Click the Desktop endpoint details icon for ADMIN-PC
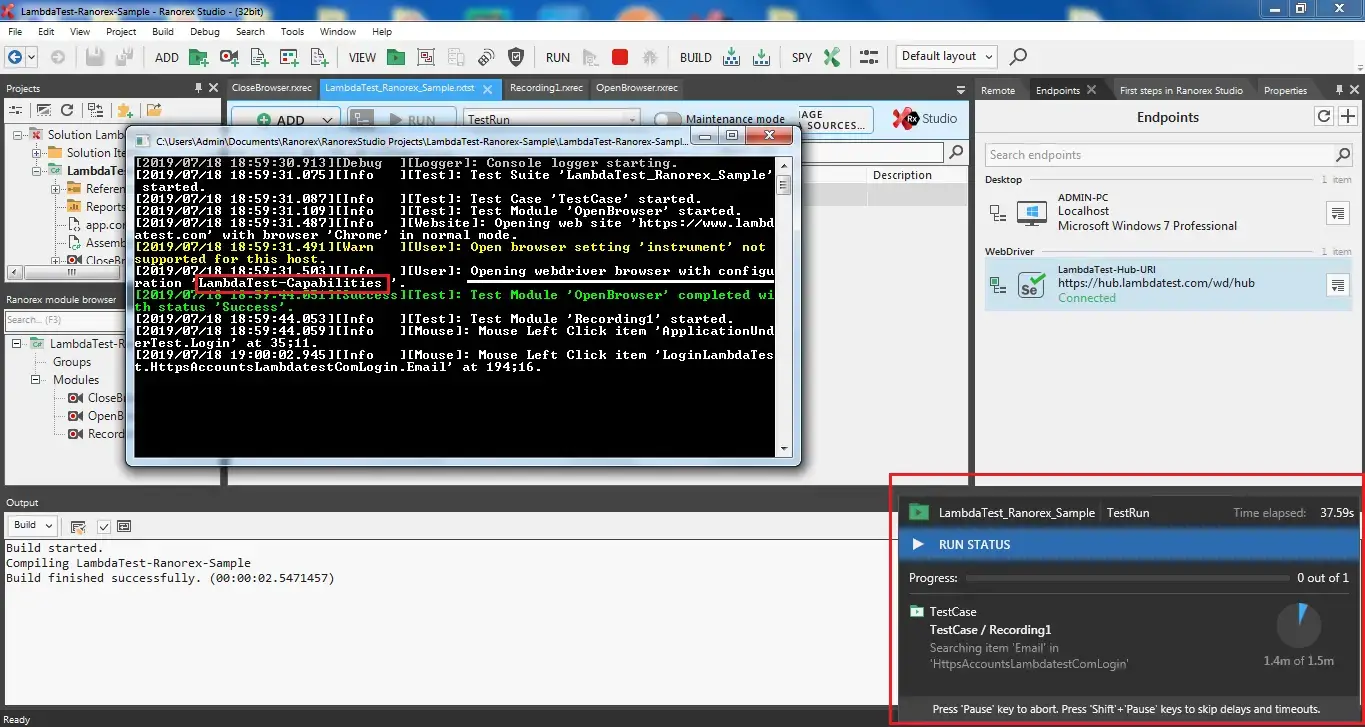1365x727 pixels. click(x=1338, y=212)
